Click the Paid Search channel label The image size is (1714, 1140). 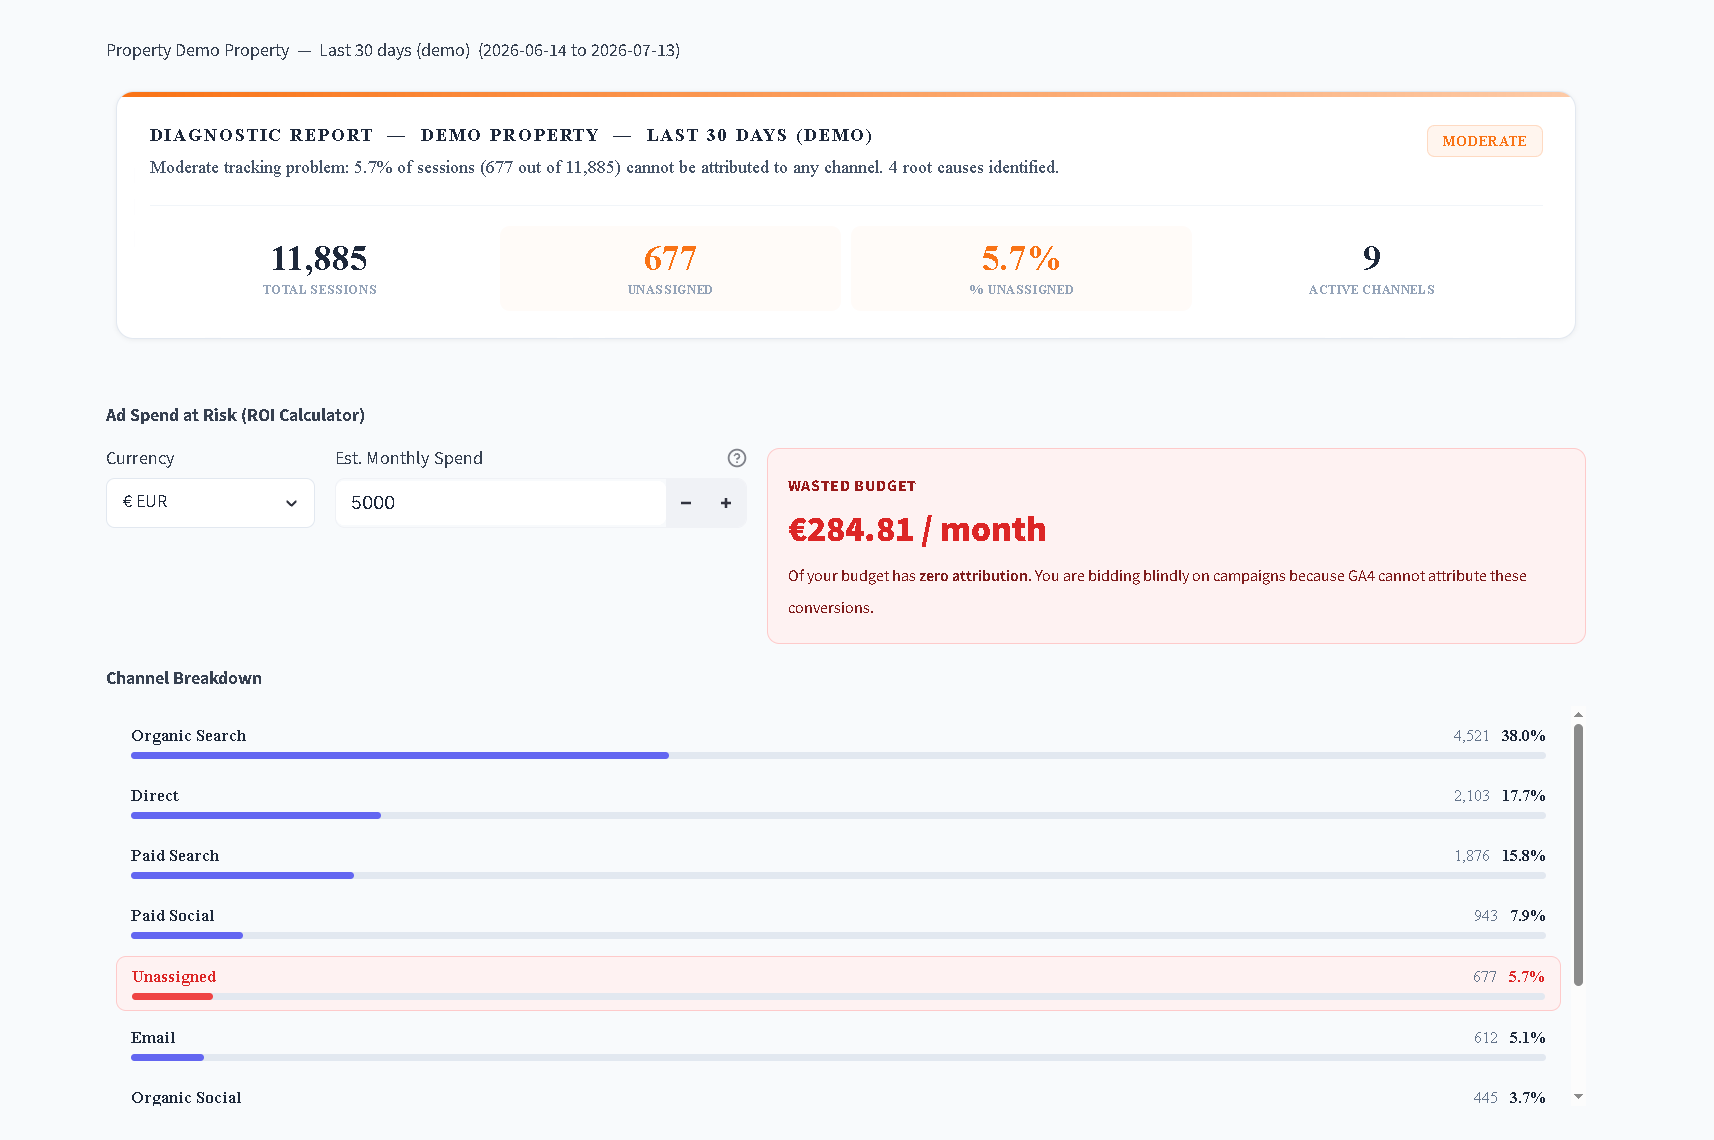point(175,856)
